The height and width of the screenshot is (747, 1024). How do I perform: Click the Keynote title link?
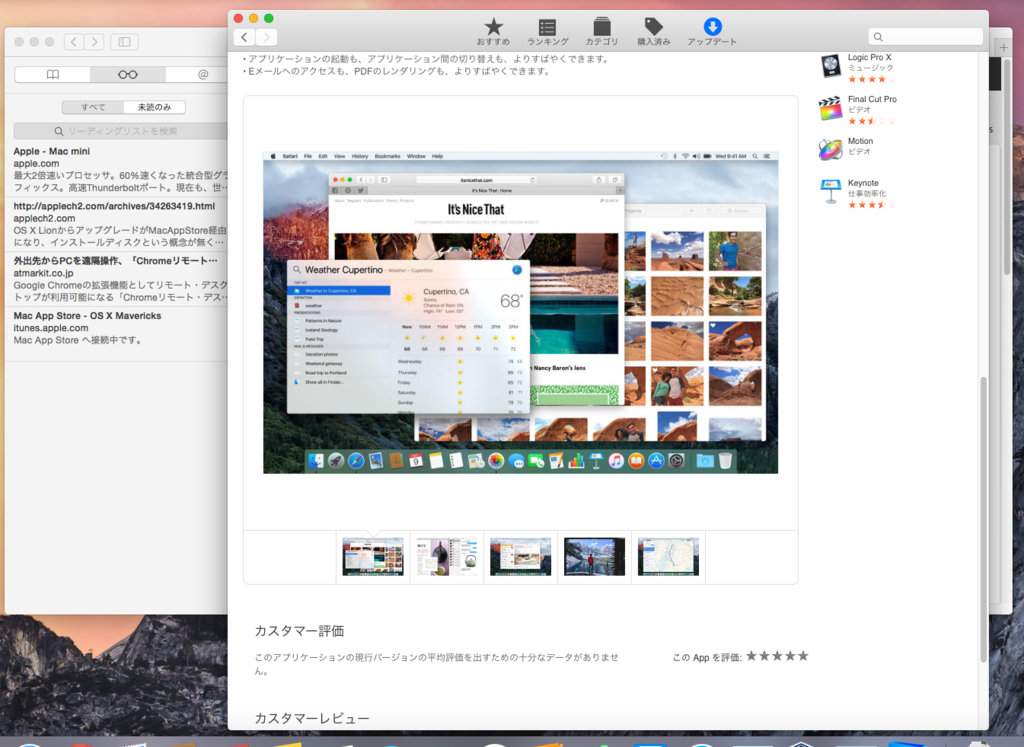[863, 183]
